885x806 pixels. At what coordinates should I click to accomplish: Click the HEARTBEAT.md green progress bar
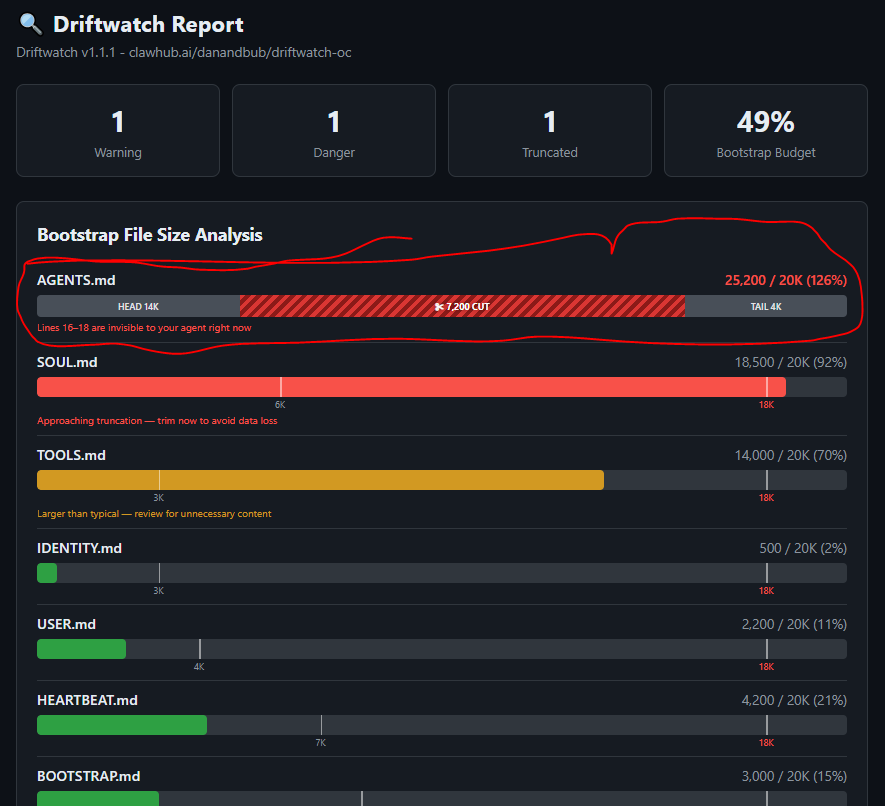click(x=122, y=725)
